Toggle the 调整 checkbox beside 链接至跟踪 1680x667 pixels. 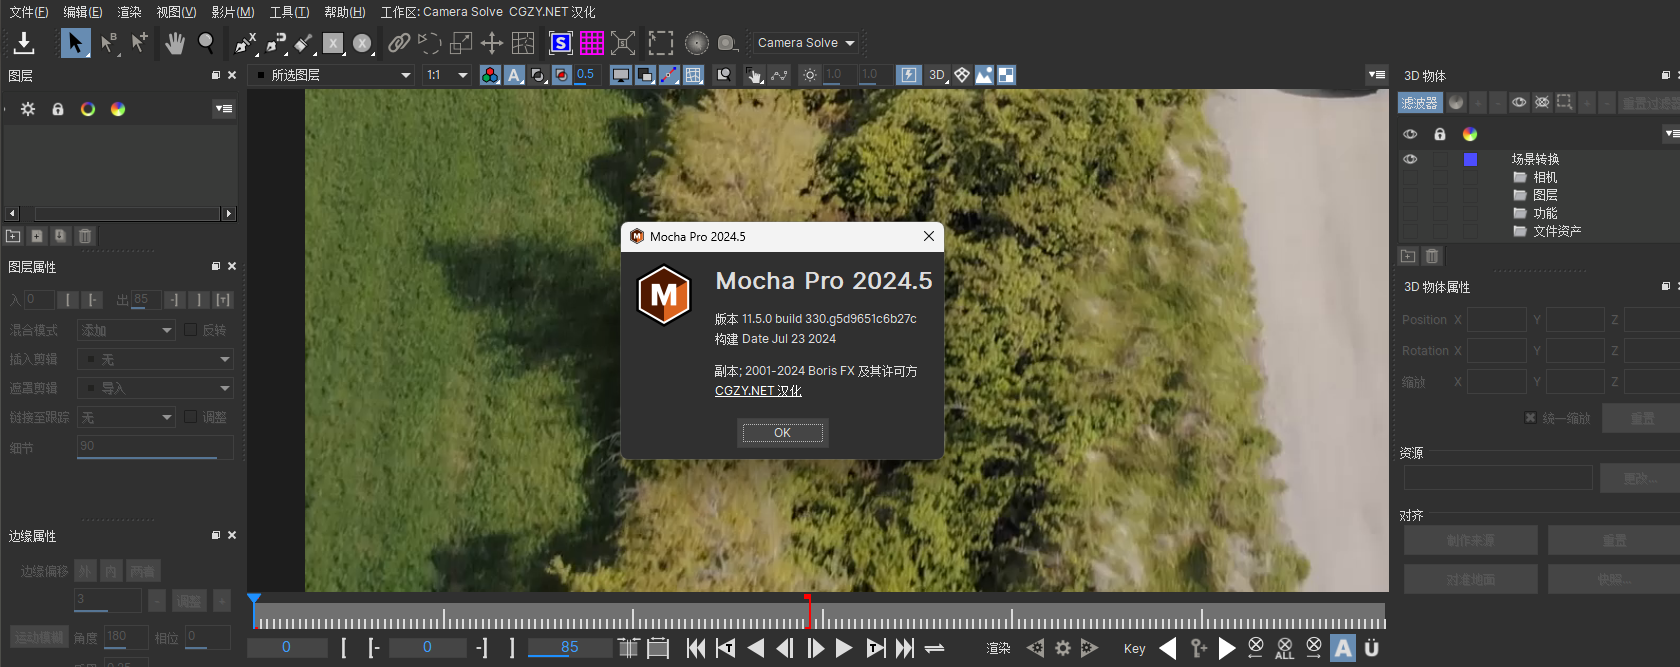pos(191,417)
